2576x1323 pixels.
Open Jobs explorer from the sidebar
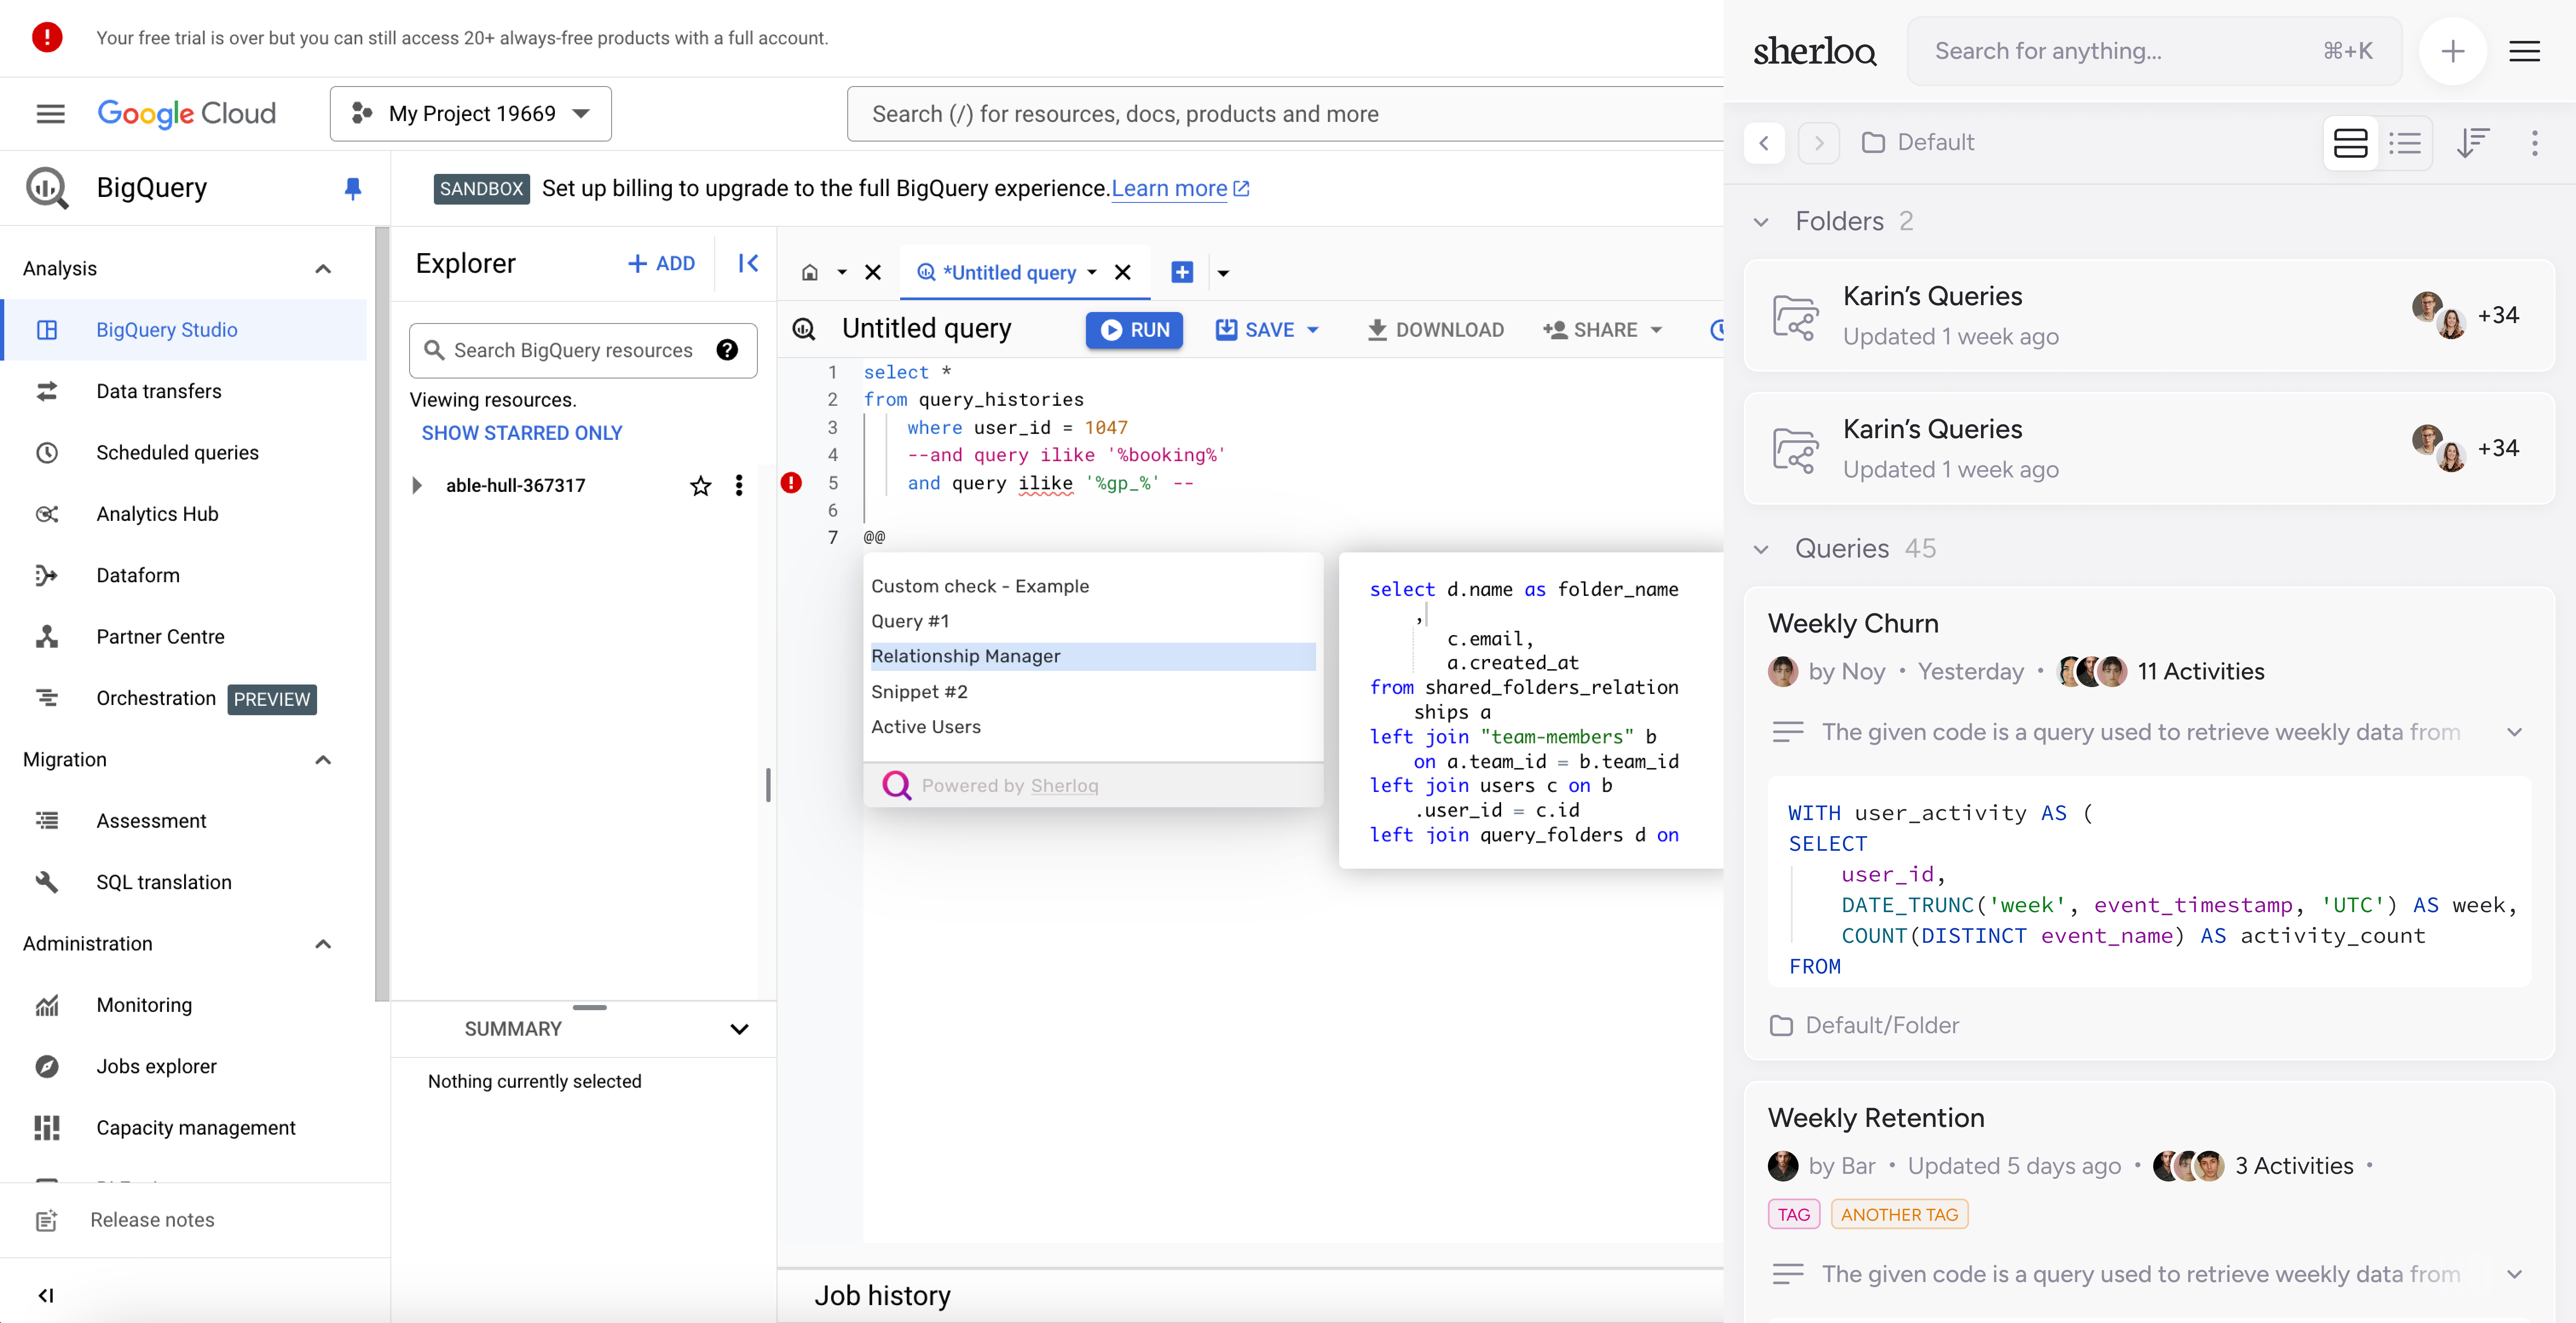pos(156,1066)
